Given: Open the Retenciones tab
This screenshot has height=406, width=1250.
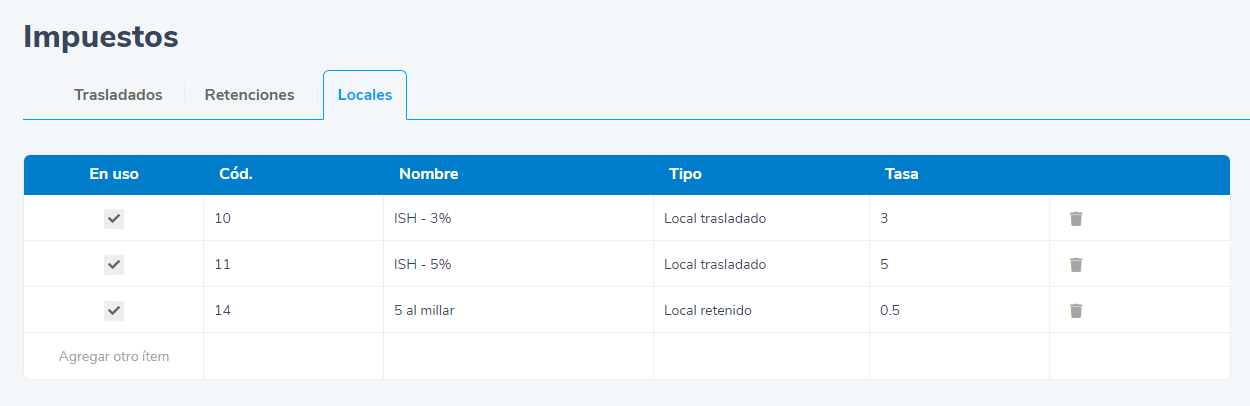Looking at the screenshot, I should click(249, 95).
